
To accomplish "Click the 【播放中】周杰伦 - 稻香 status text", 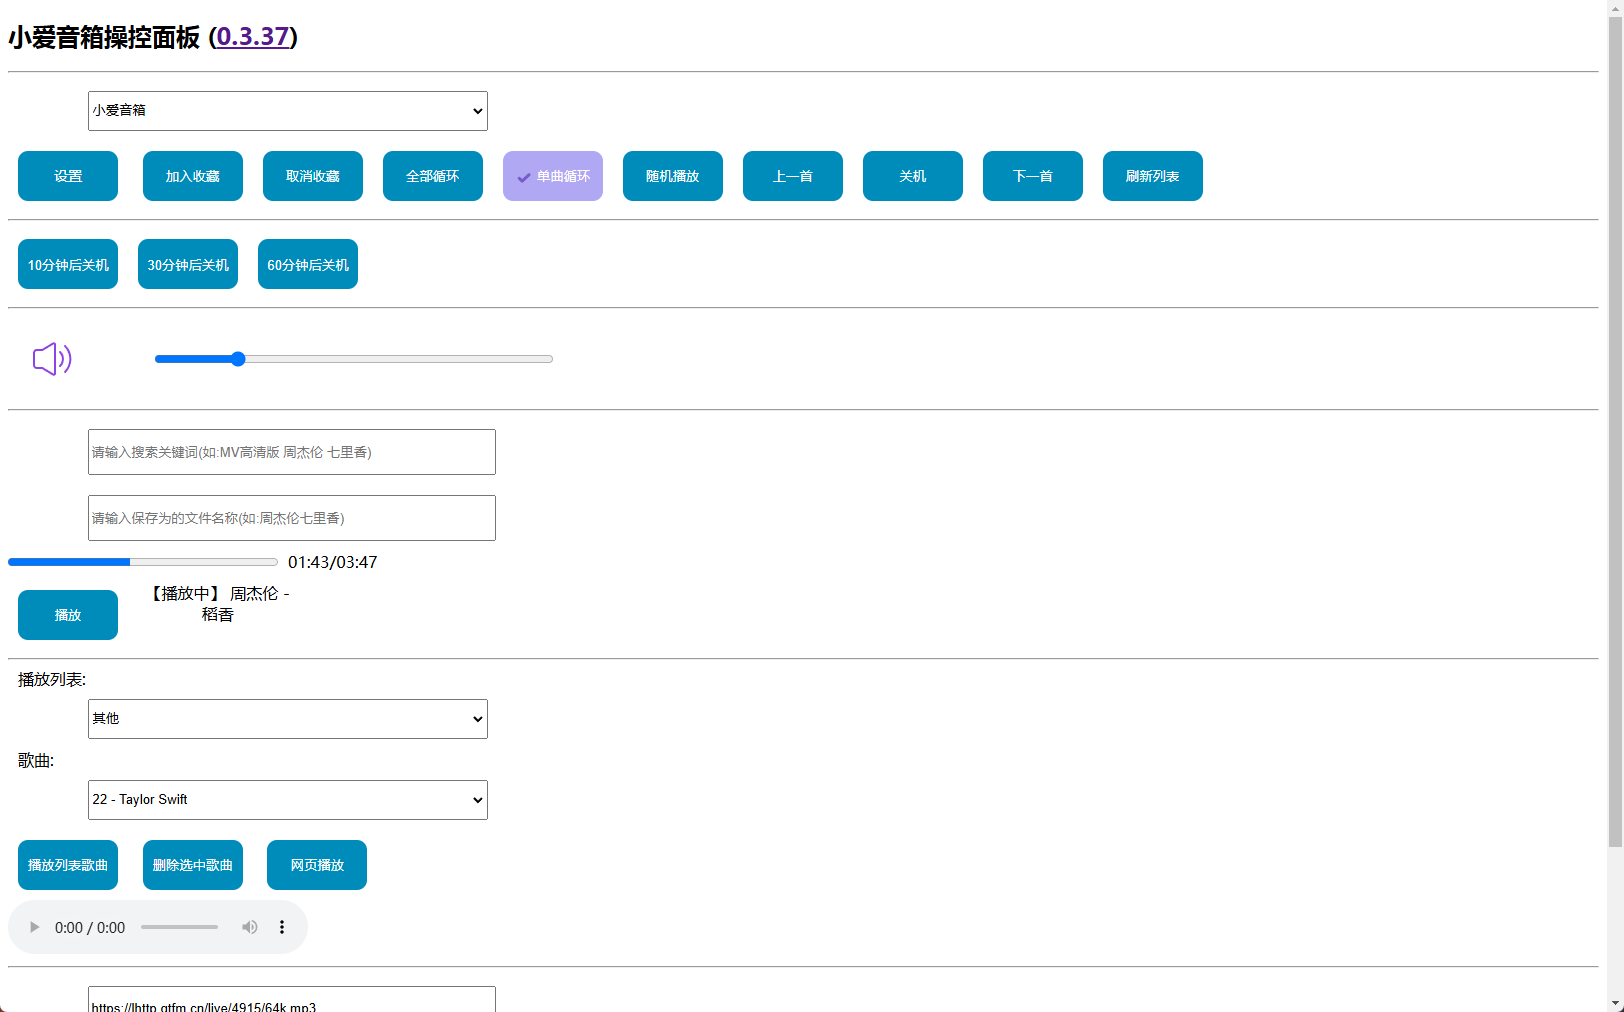I will tap(218, 604).
